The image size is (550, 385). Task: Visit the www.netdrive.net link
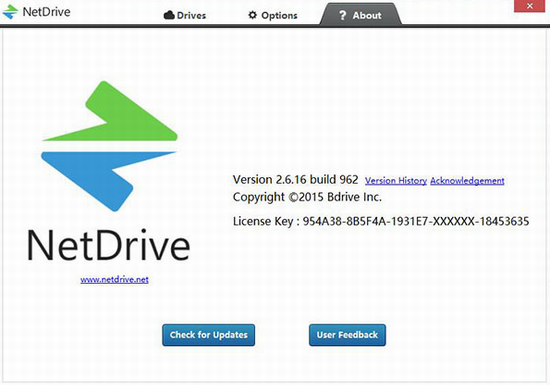114,279
